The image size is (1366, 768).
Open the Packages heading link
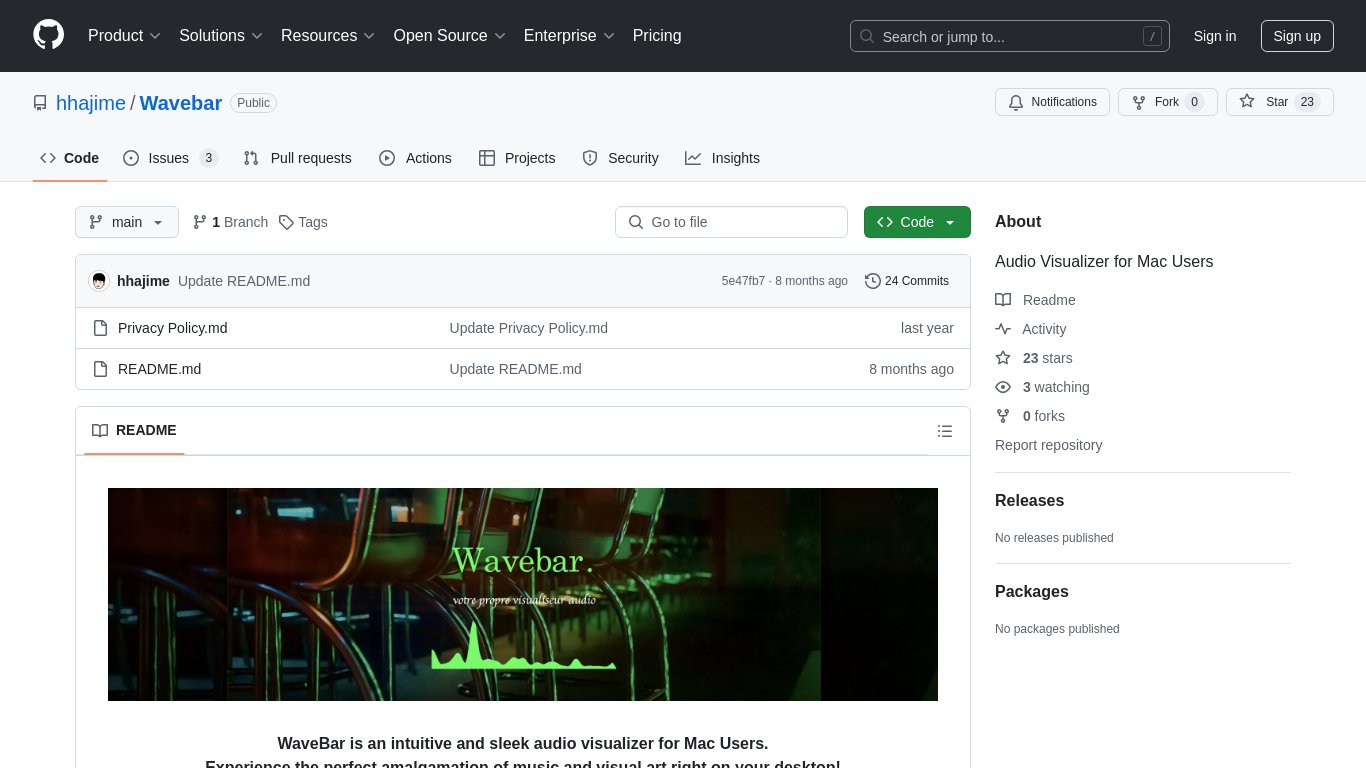[1031, 591]
